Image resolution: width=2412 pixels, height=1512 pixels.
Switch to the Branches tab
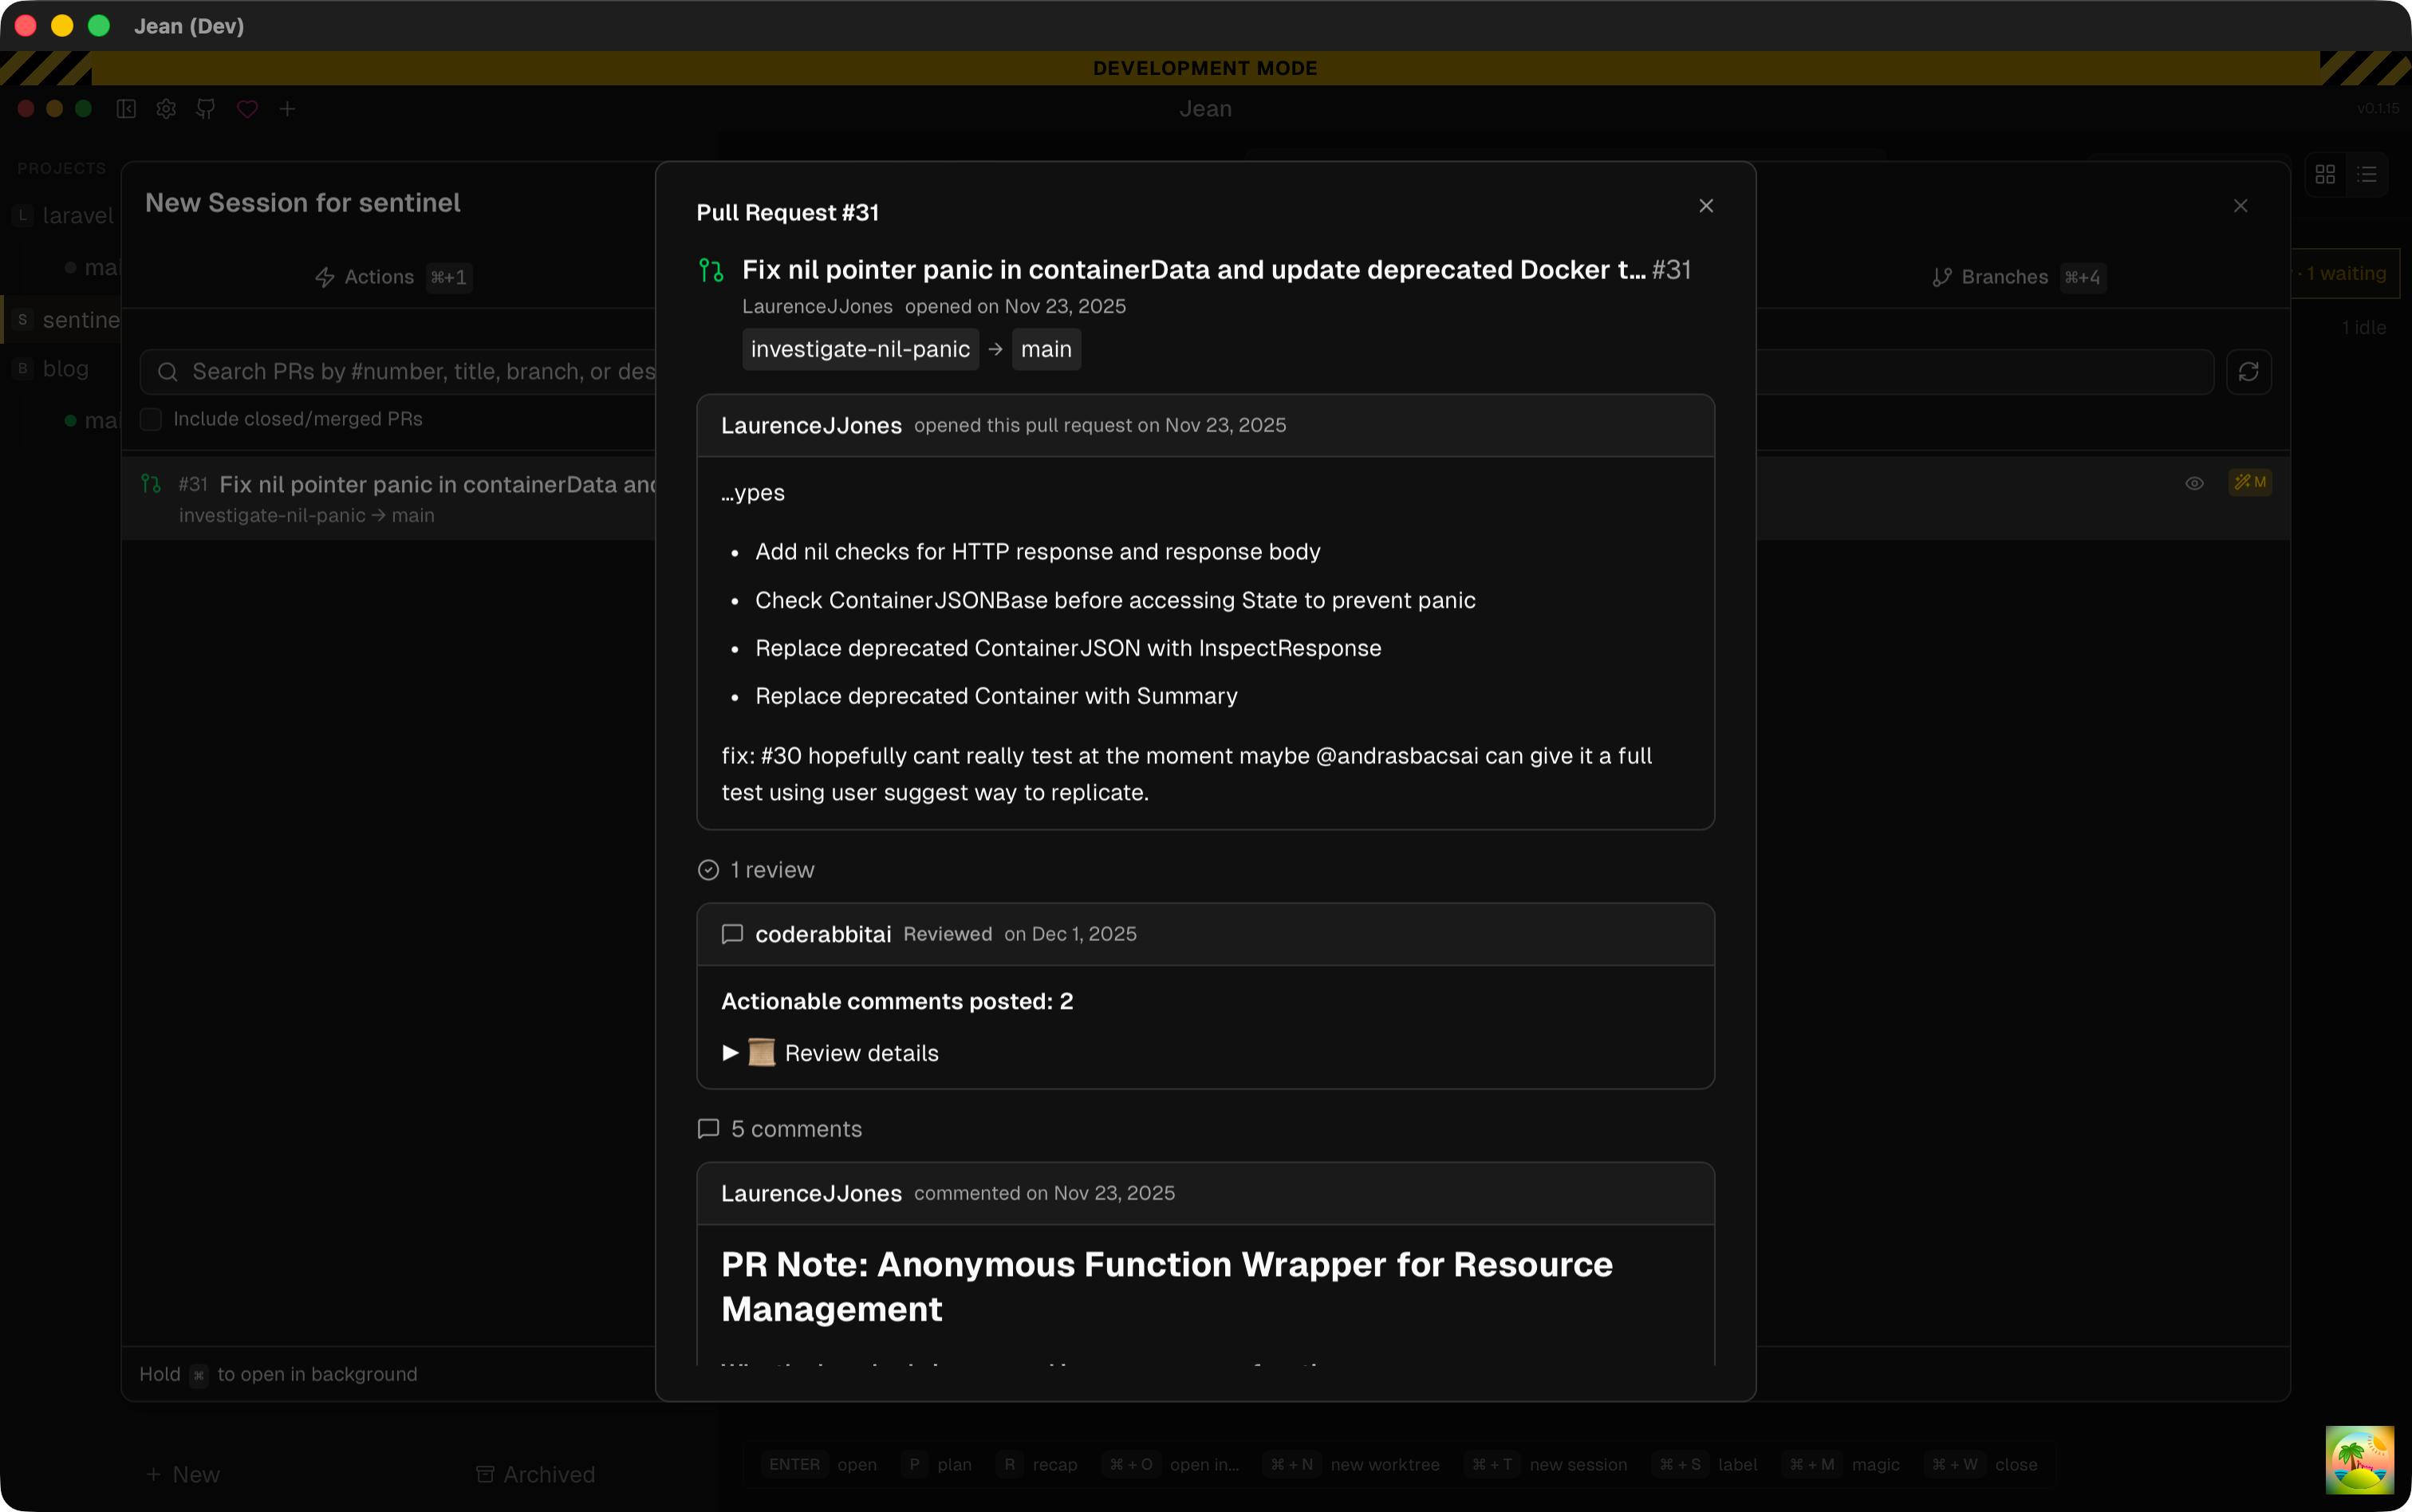pyautogui.click(x=2004, y=277)
